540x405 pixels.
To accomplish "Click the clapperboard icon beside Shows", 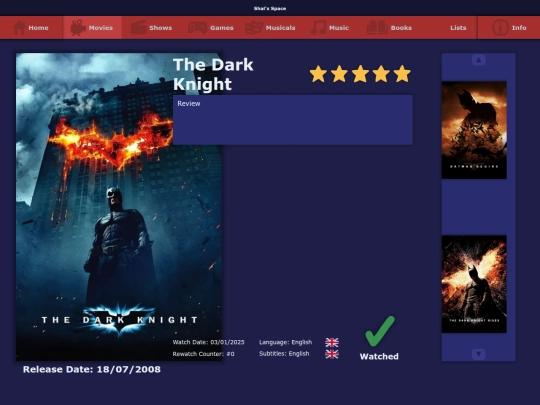I will click(x=138, y=28).
